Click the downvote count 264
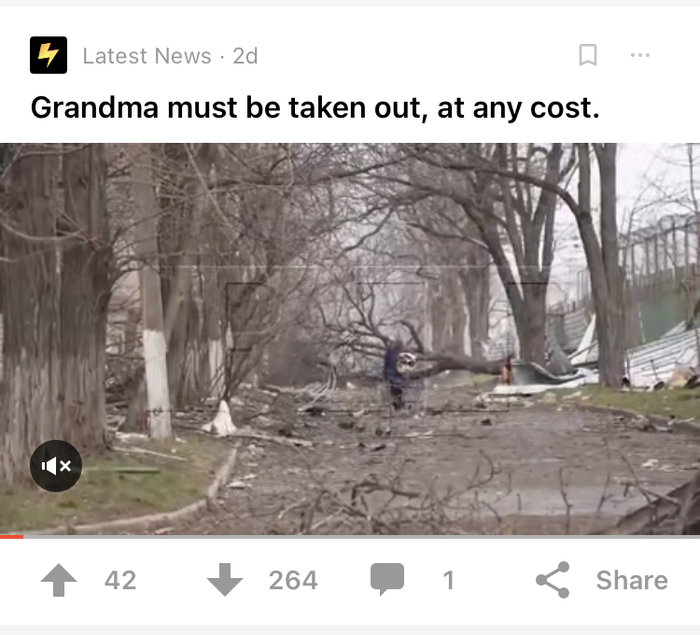The height and width of the screenshot is (635, 700). point(293,580)
